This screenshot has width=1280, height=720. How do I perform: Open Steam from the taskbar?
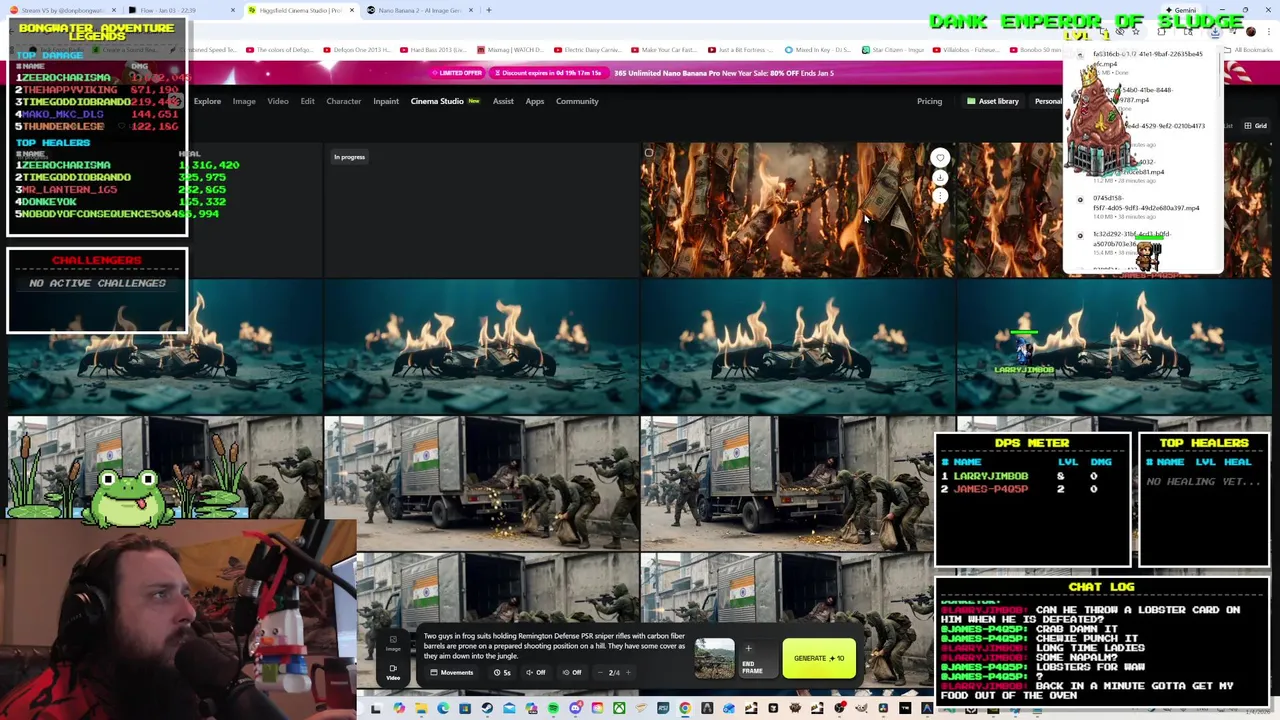[487, 709]
